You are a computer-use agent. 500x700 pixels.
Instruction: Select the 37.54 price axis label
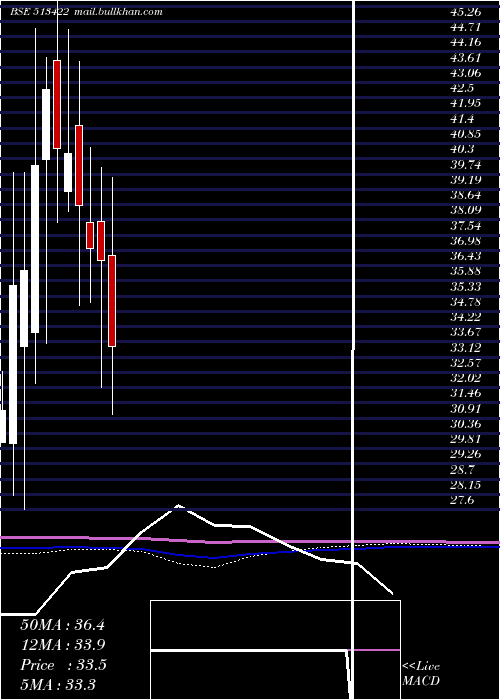tap(465, 225)
